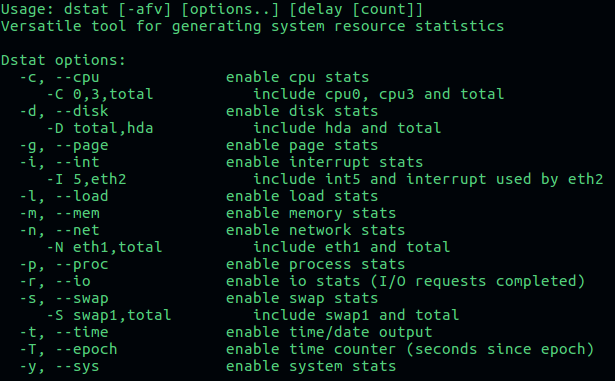Image resolution: width=615 pixels, height=381 pixels.
Task: Click the '--int' option text
Action: [77, 162]
